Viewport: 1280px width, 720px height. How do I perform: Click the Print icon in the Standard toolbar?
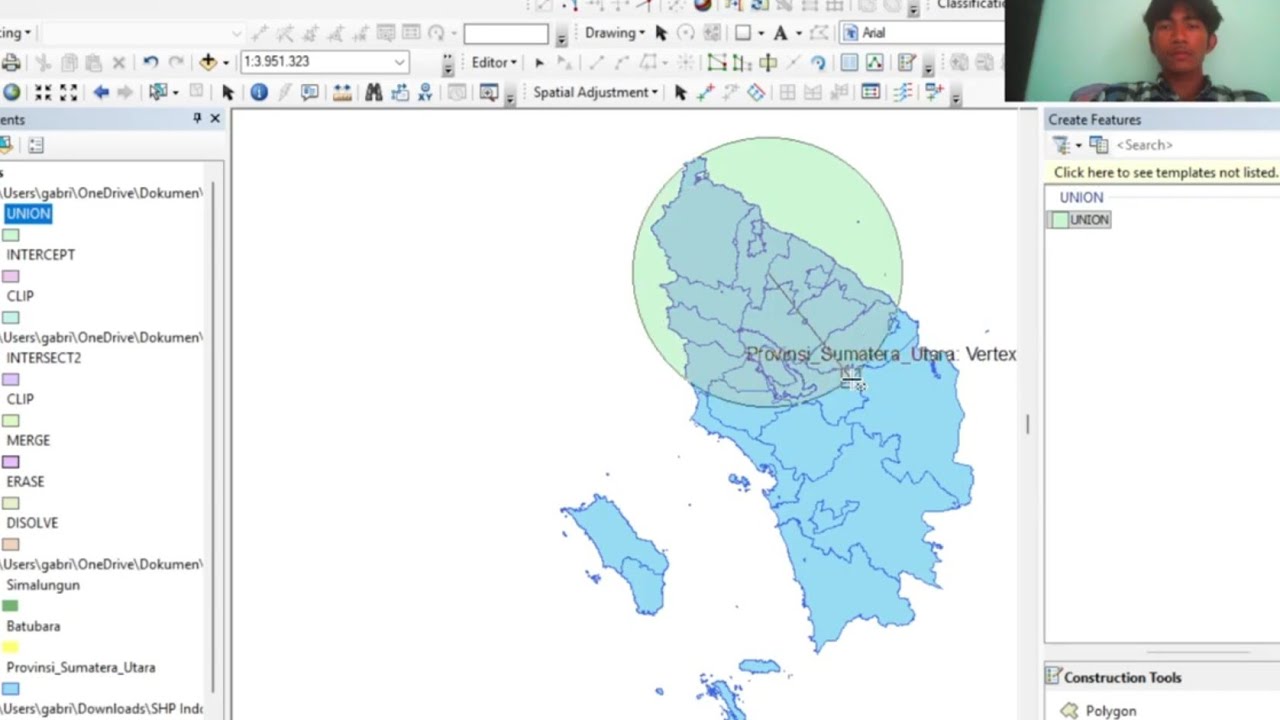tap(11, 62)
